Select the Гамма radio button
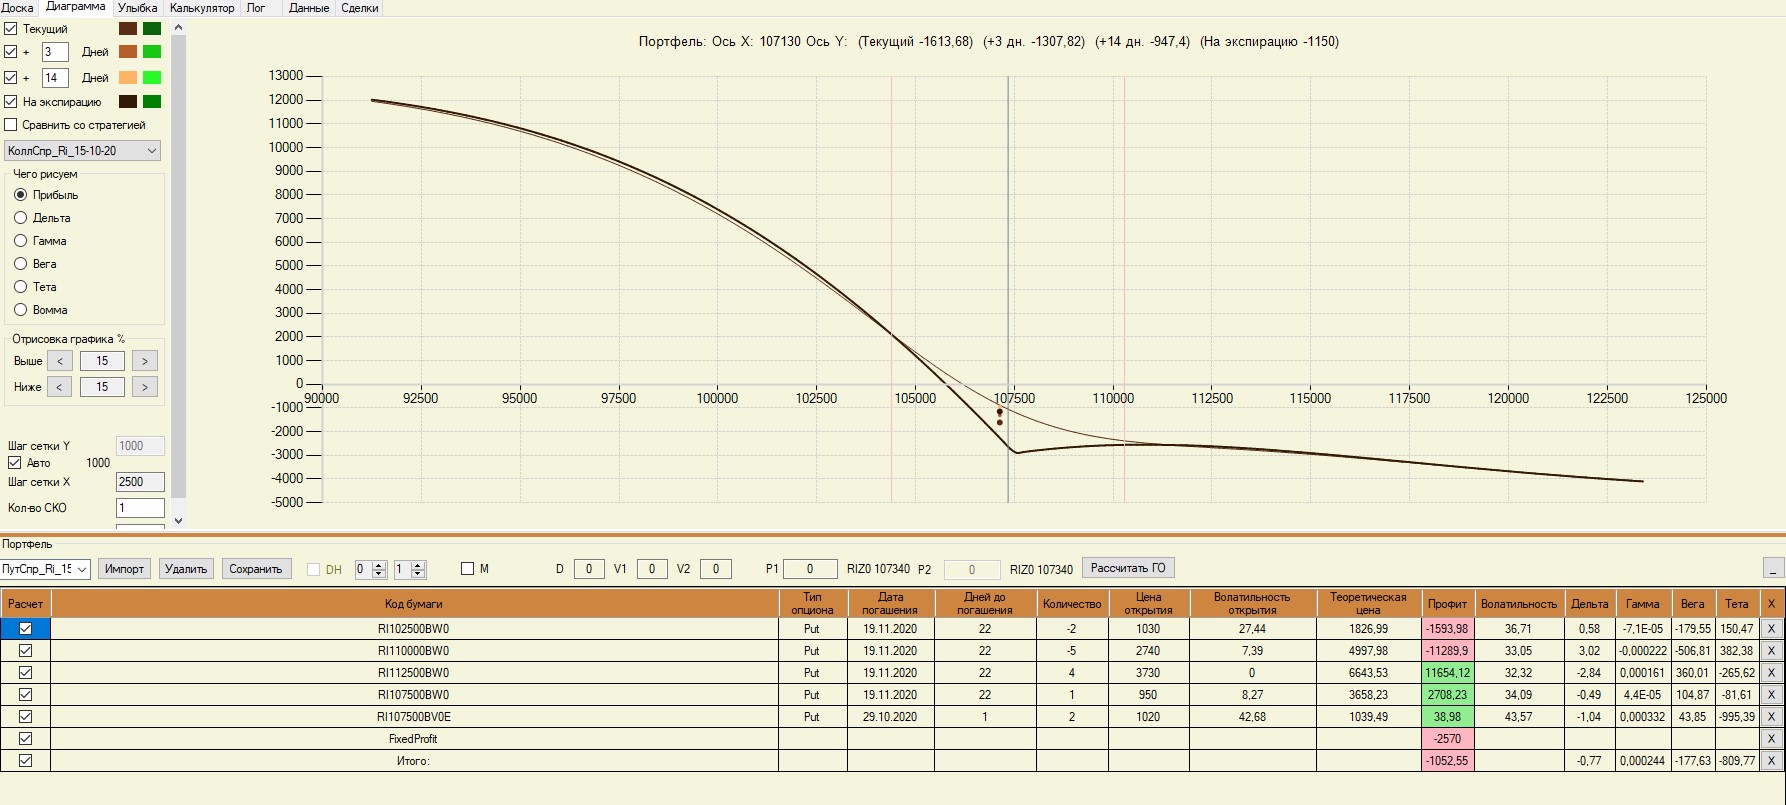This screenshot has height=805, width=1786. pos(20,241)
